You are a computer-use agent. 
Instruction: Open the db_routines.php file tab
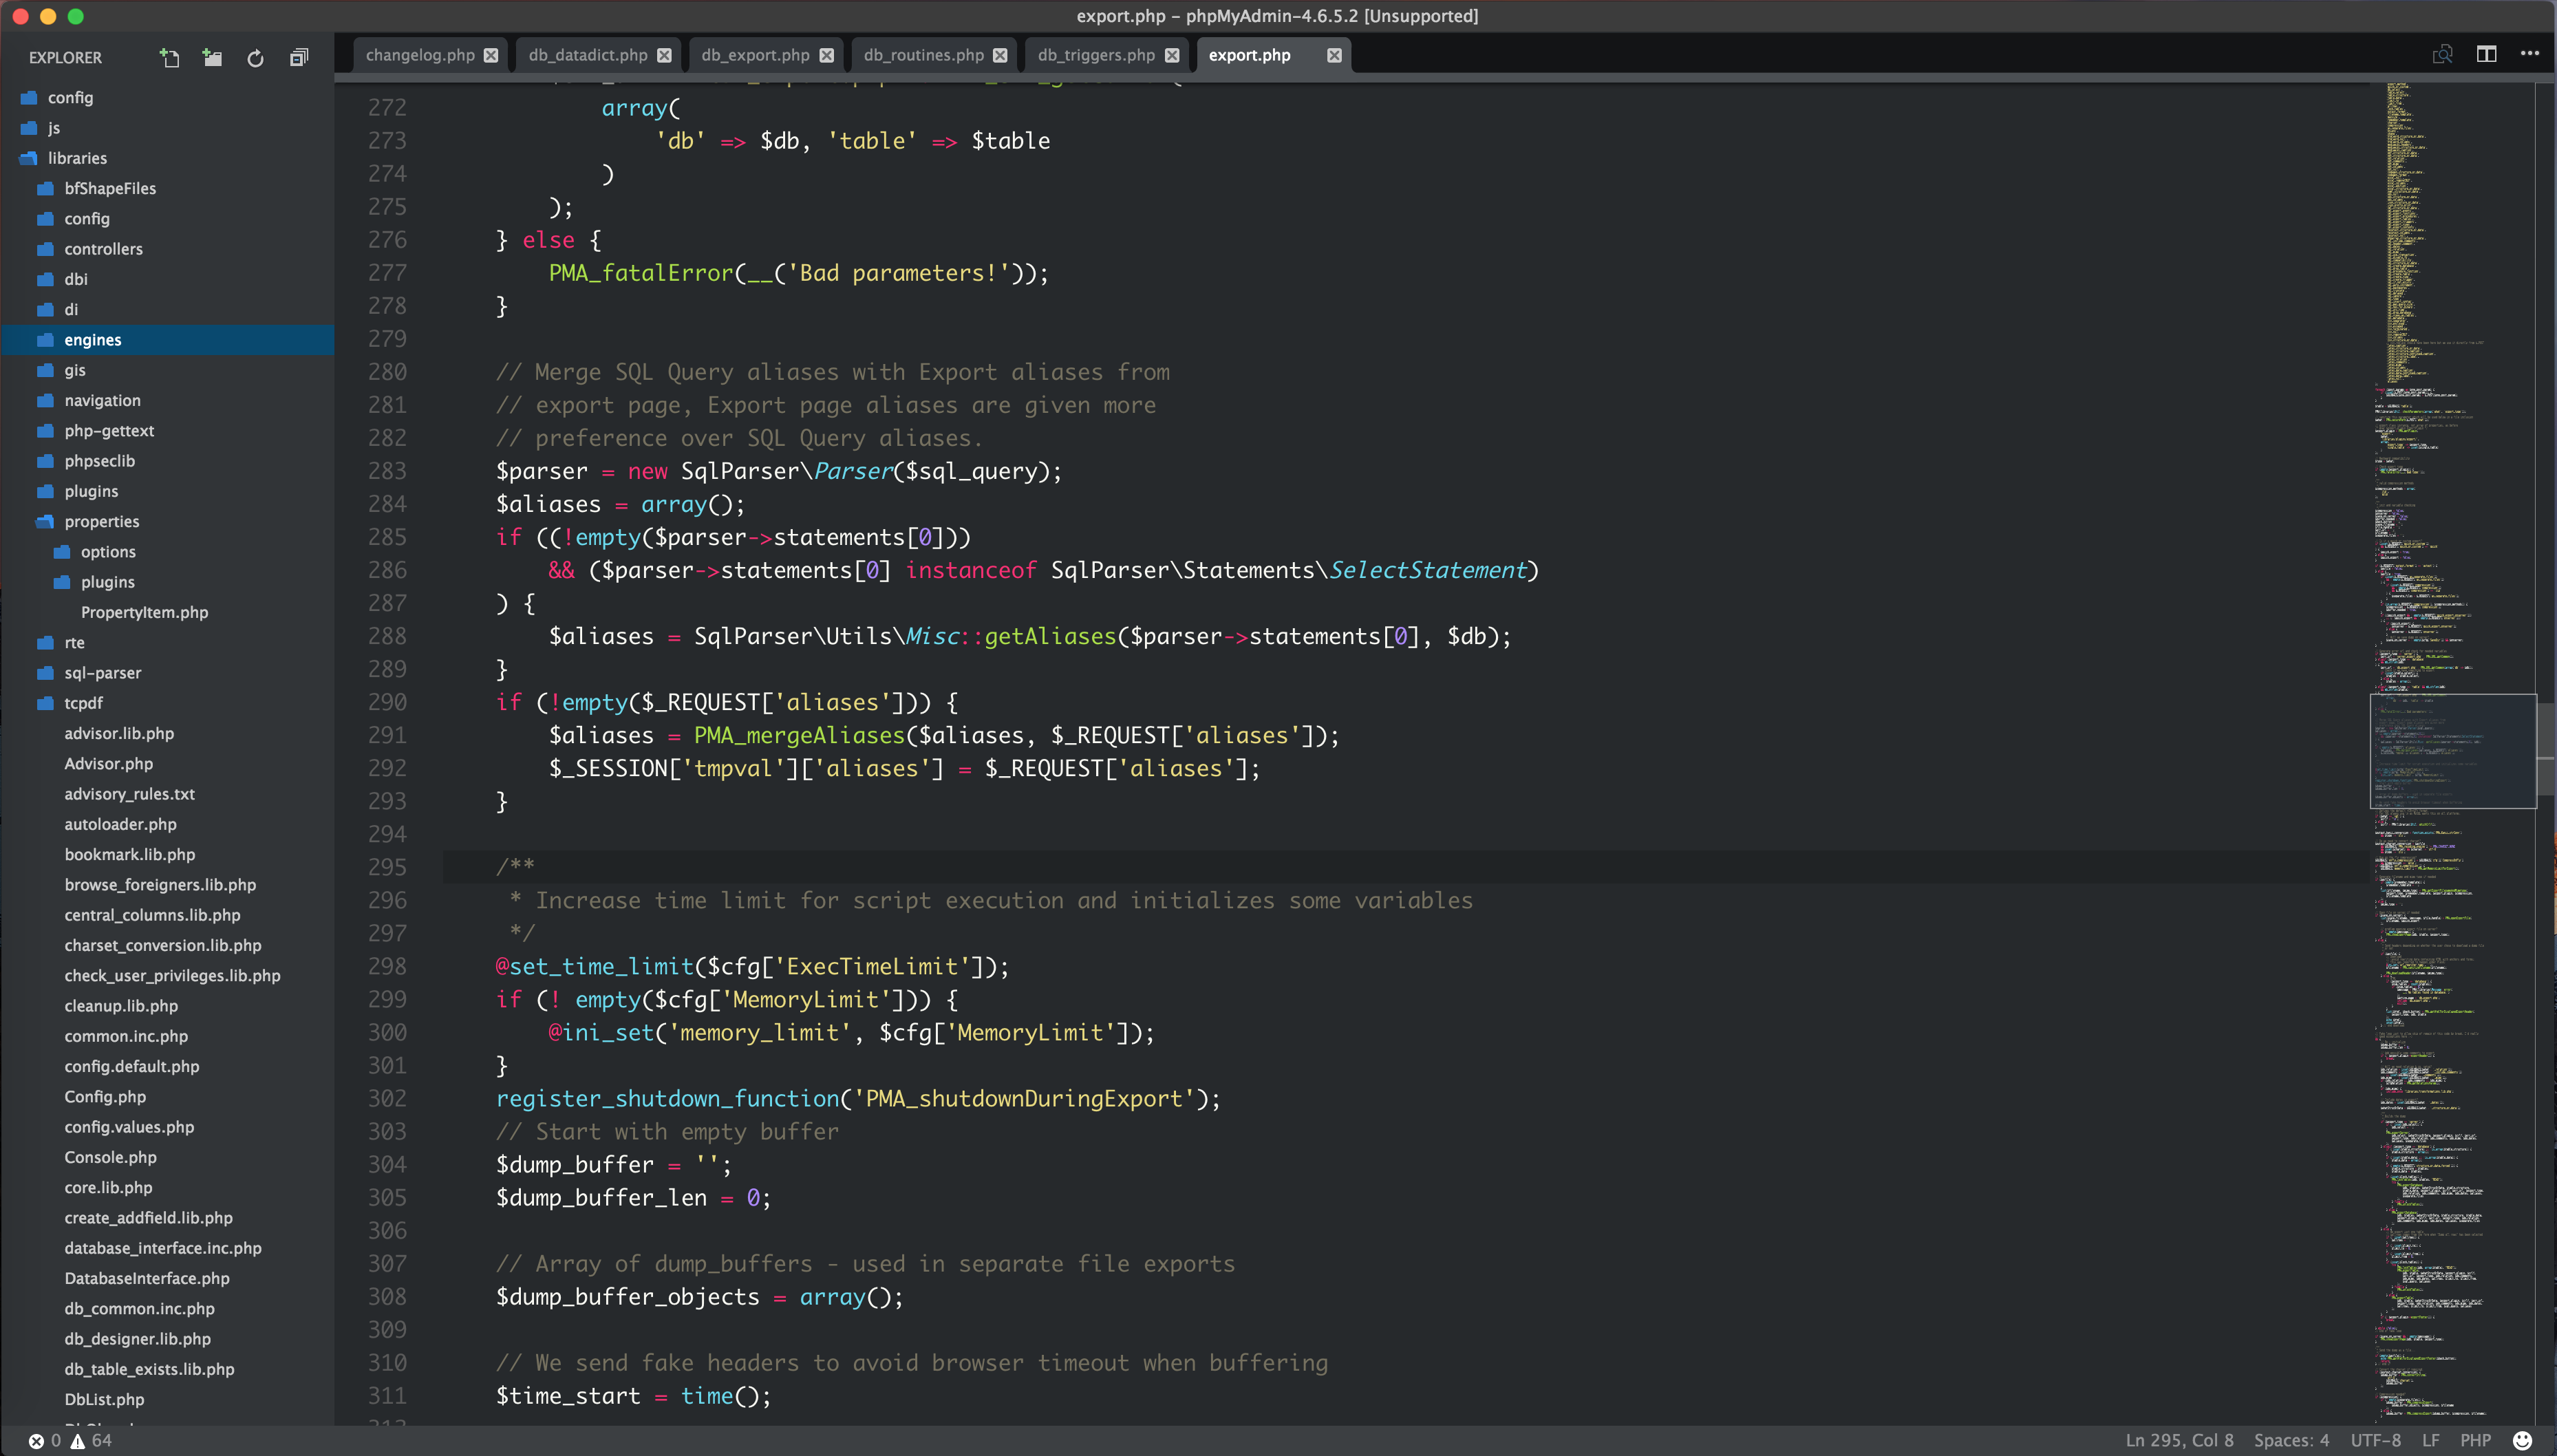click(x=920, y=54)
